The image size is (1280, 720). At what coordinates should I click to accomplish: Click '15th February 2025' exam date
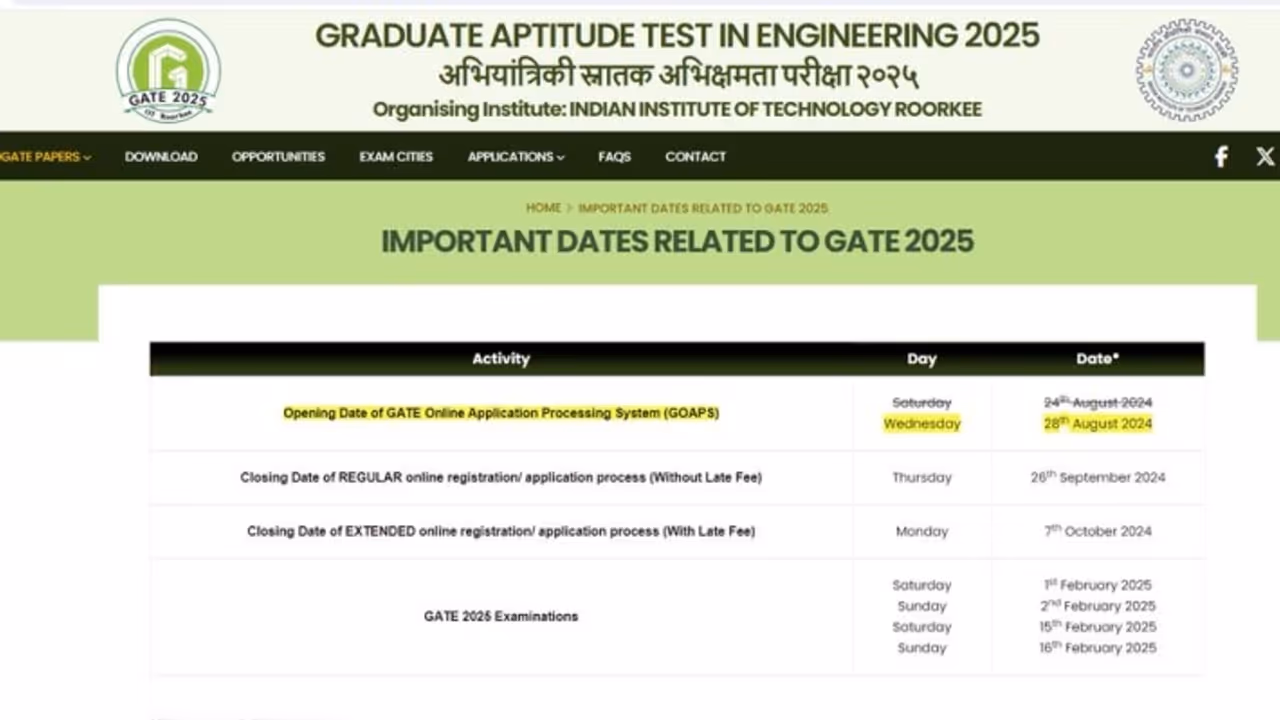tap(1098, 628)
